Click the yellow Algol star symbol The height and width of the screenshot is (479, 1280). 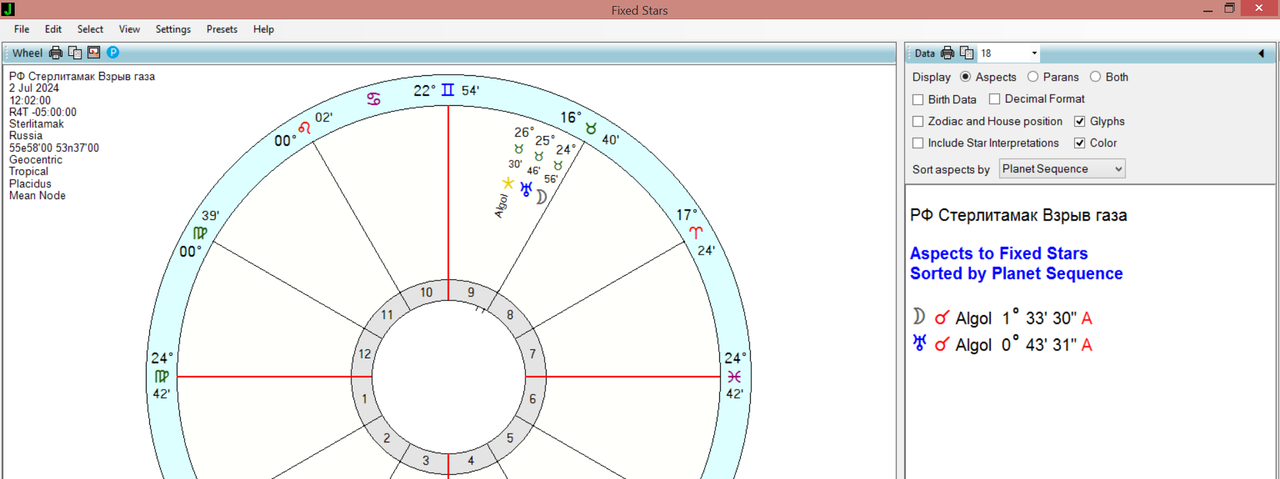pyautogui.click(x=508, y=183)
